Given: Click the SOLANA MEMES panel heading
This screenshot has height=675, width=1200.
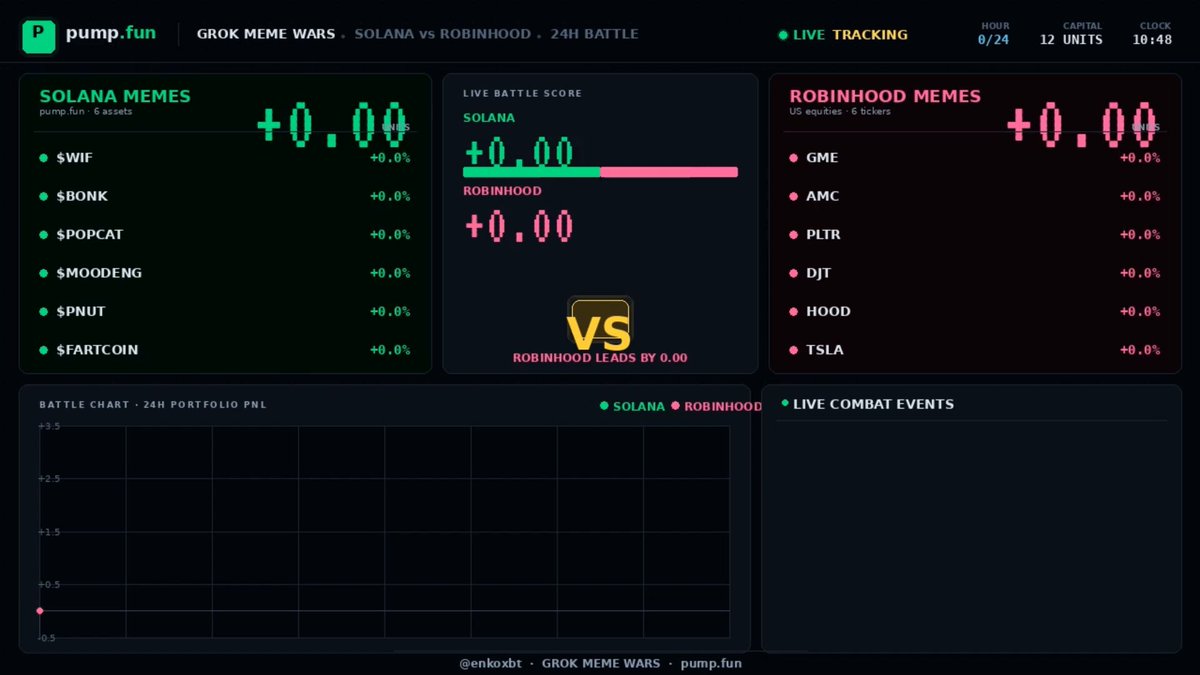Looking at the screenshot, I should 115,96.
